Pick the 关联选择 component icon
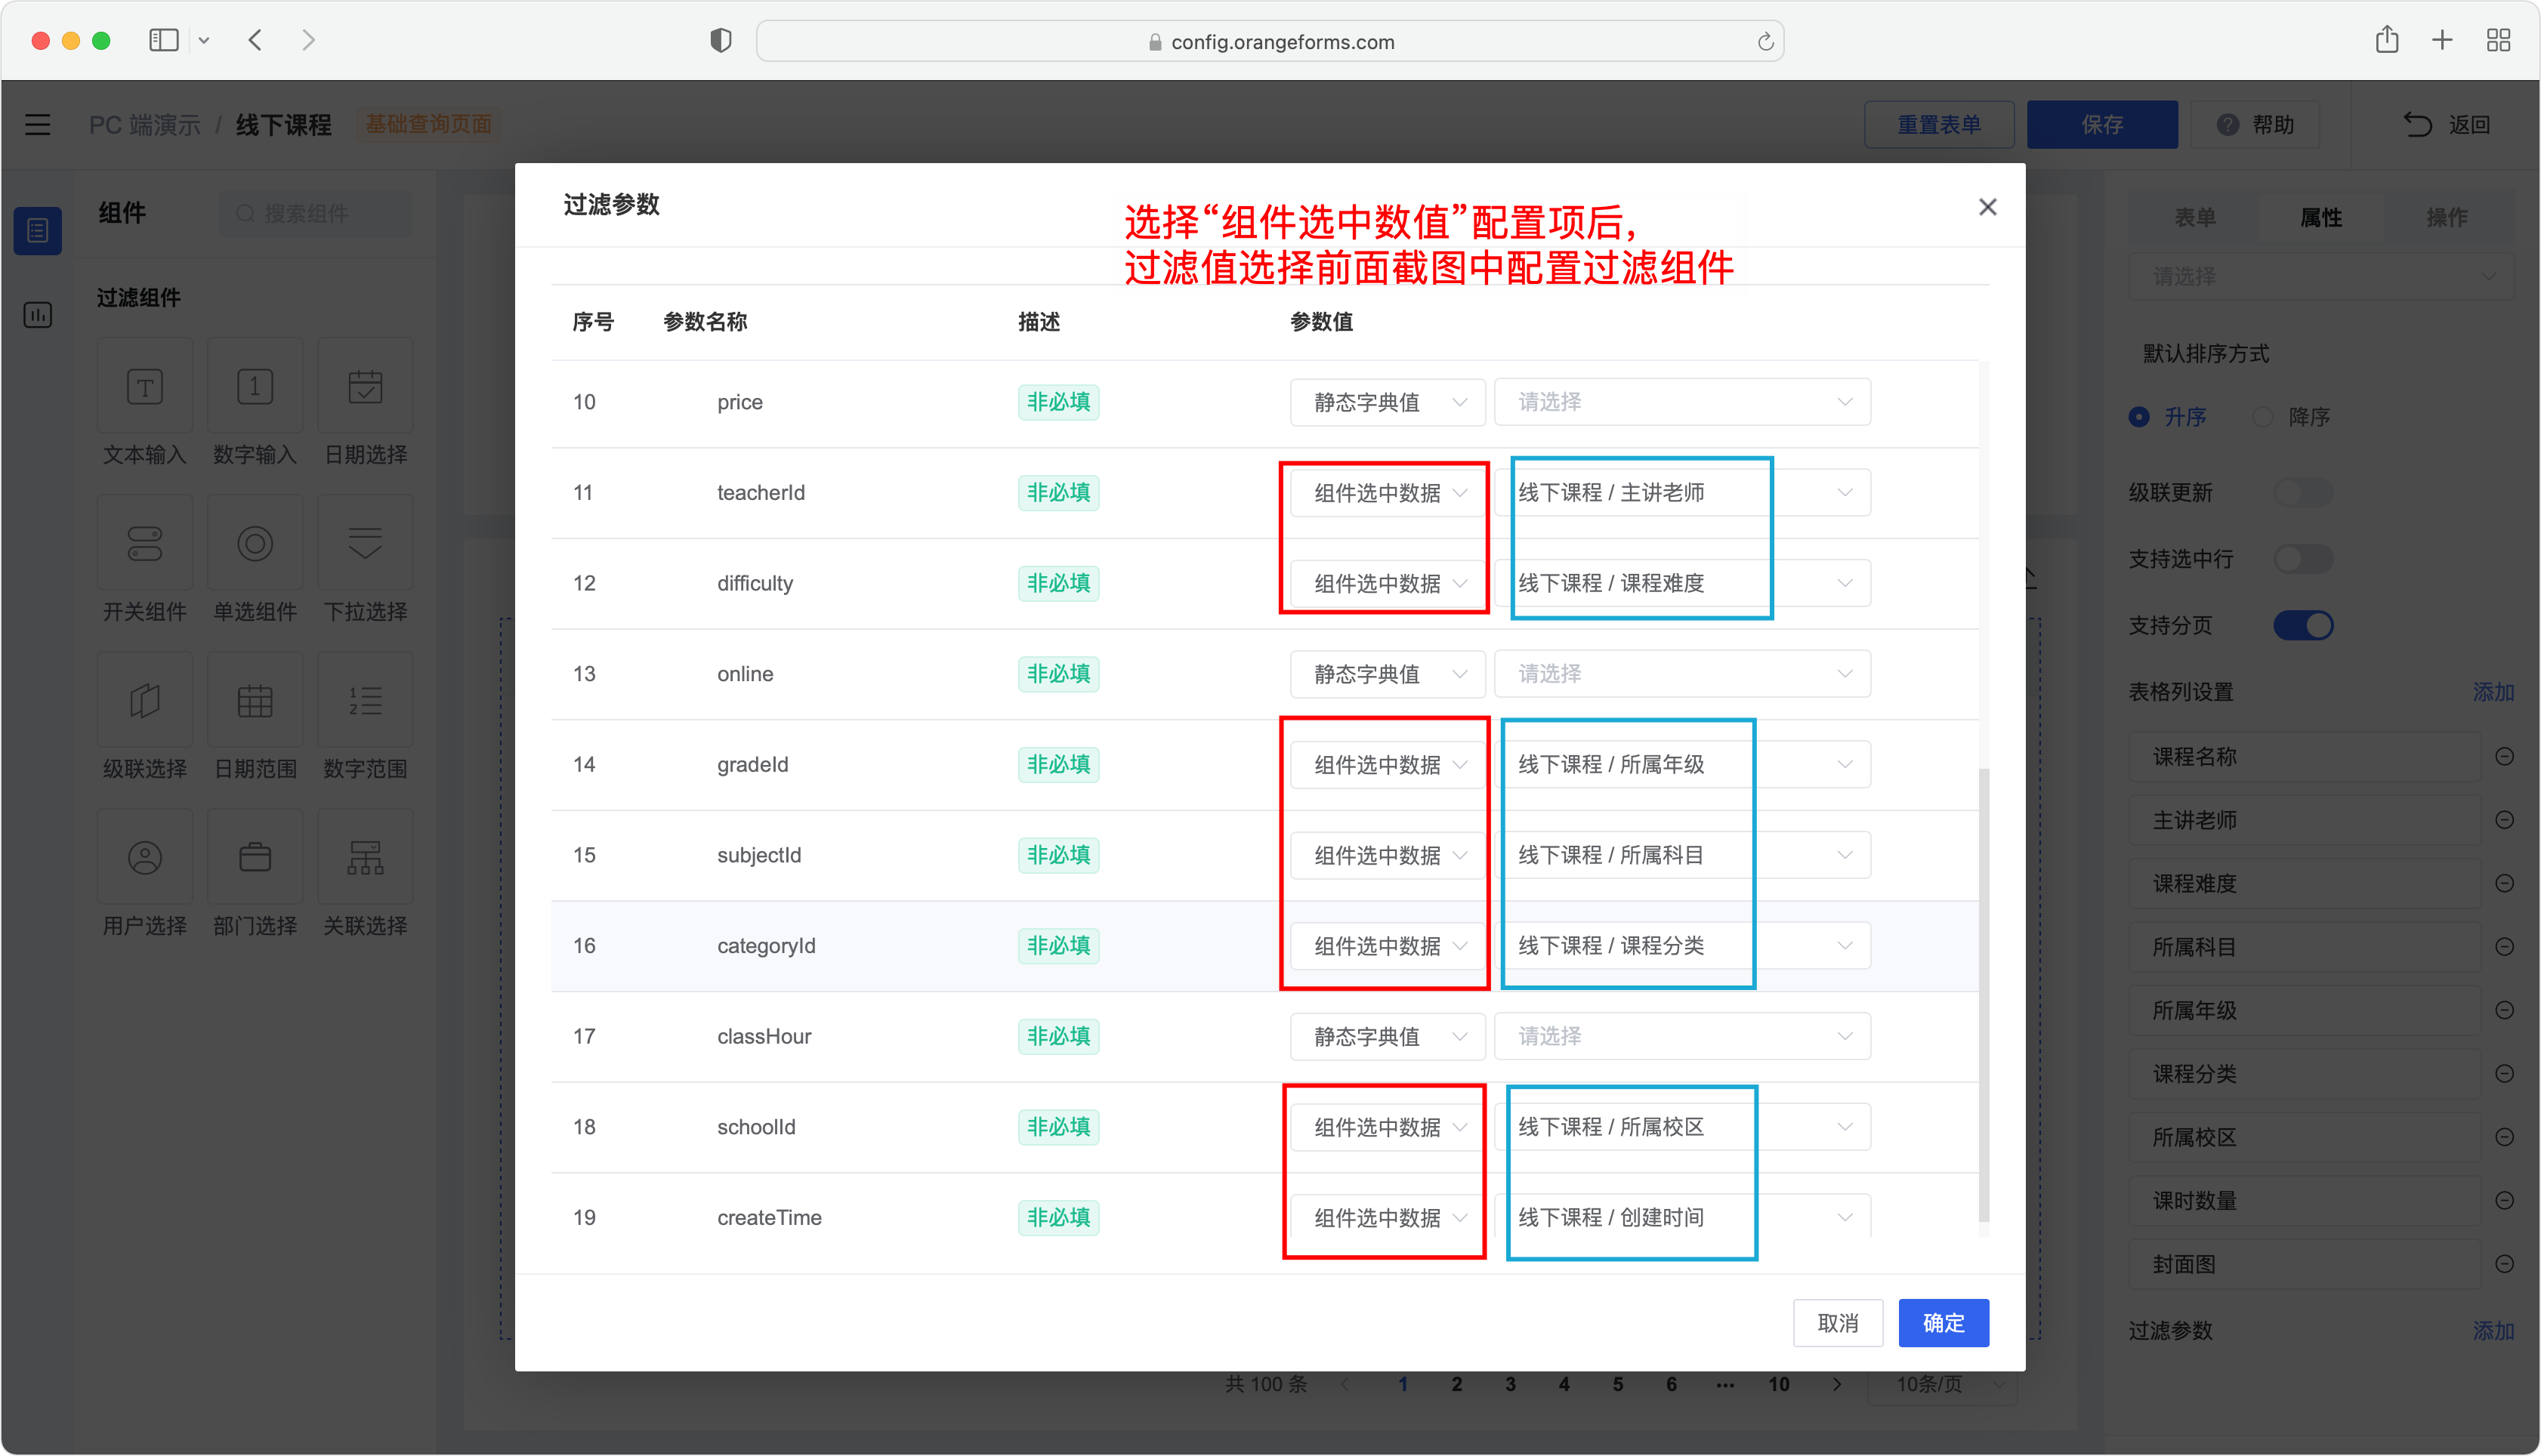This screenshot has height=1456, width=2541. pos(365,857)
